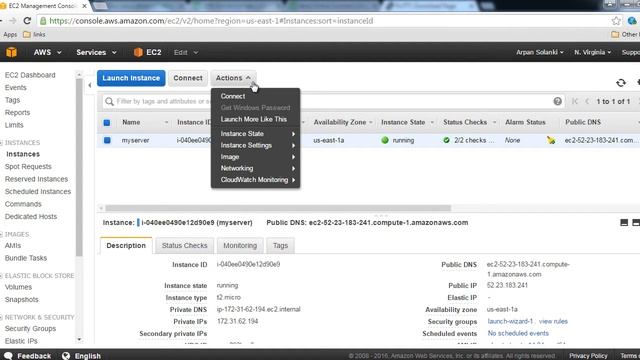Switch to the Description tab
This screenshot has height=360, width=640.
126,246
